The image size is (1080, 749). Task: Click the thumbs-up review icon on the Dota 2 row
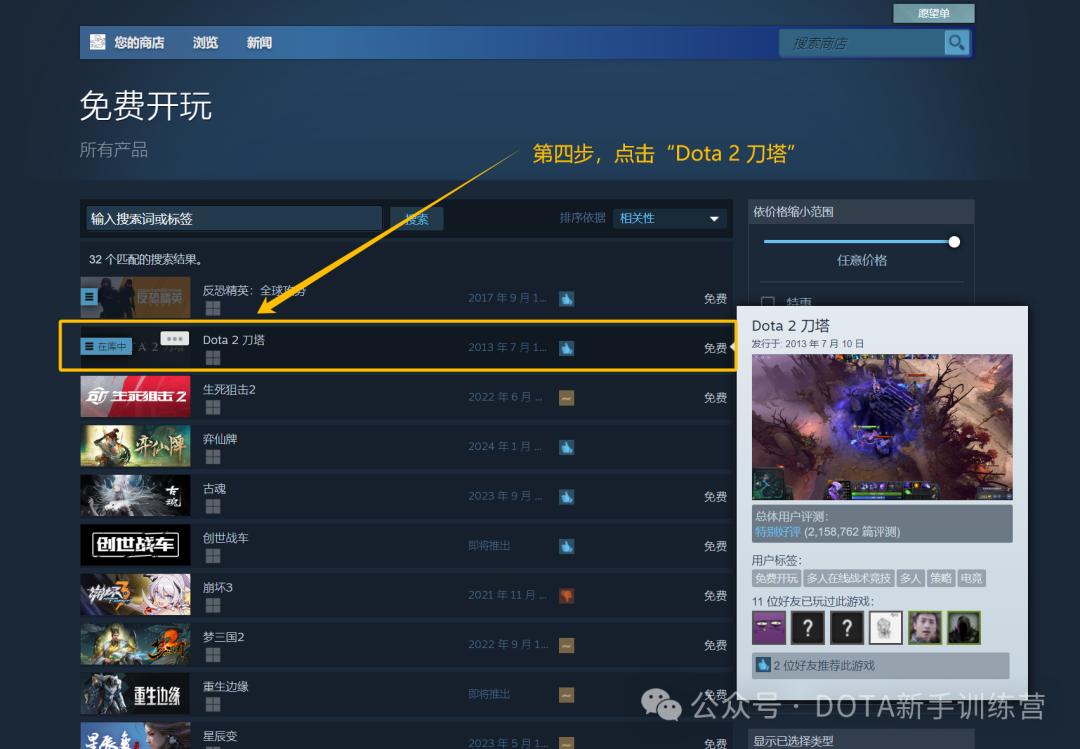[567, 347]
